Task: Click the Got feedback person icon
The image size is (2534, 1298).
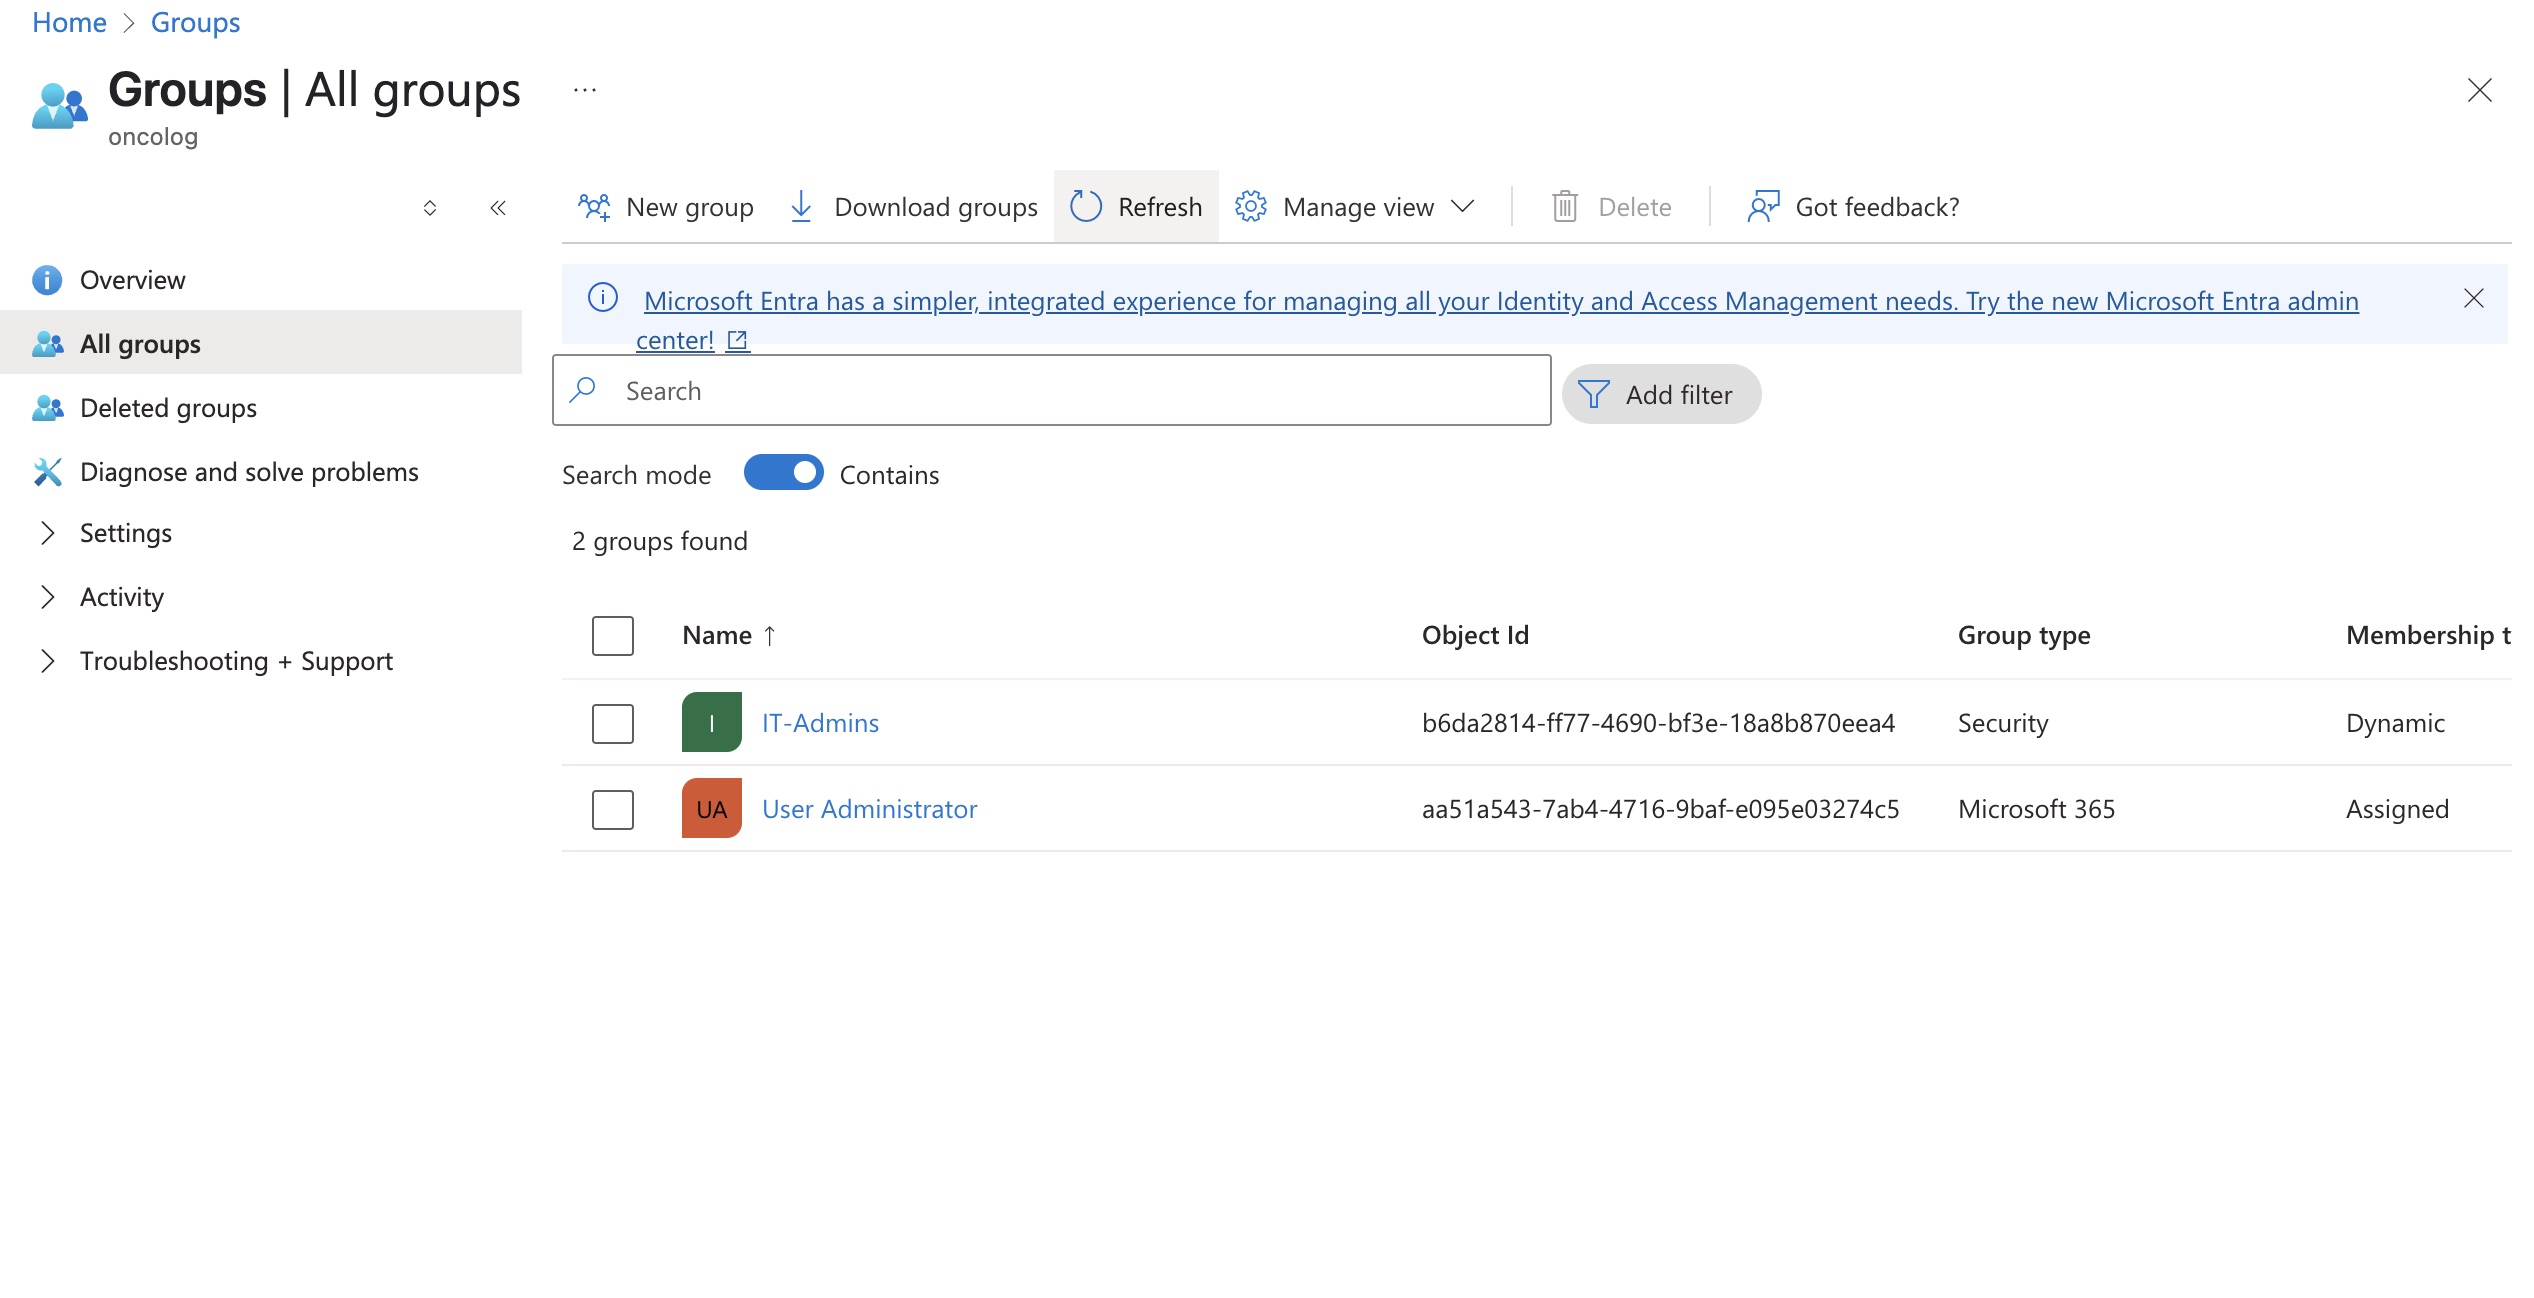Action: click(1764, 207)
